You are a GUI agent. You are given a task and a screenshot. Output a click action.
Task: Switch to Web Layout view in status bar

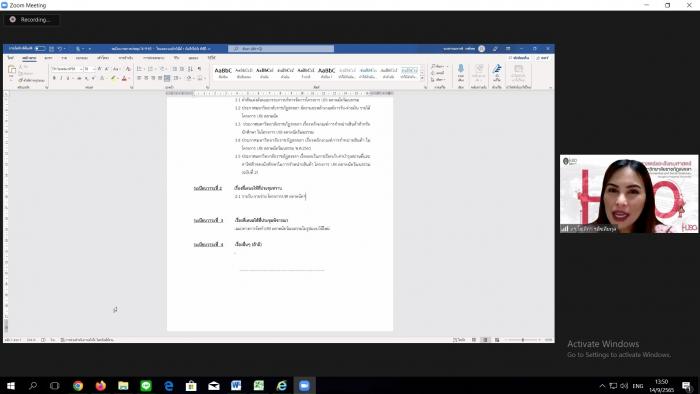497,340
